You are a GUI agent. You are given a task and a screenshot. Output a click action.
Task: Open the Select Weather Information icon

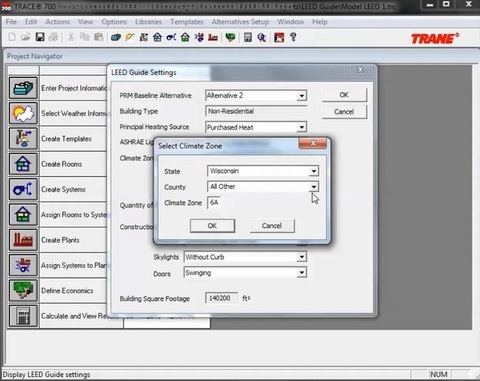[x=23, y=113]
